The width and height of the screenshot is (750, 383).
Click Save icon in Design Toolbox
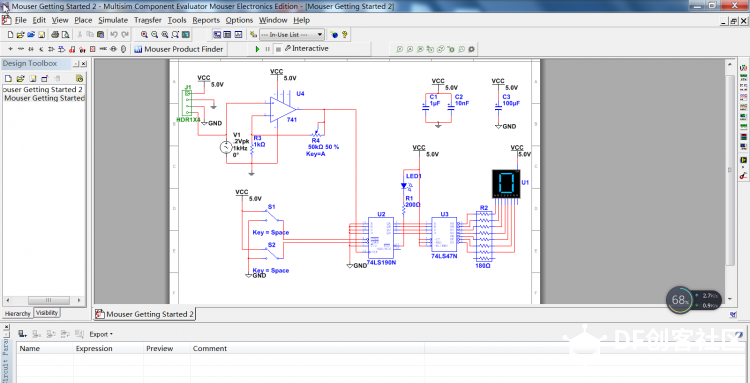[x=33, y=78]
